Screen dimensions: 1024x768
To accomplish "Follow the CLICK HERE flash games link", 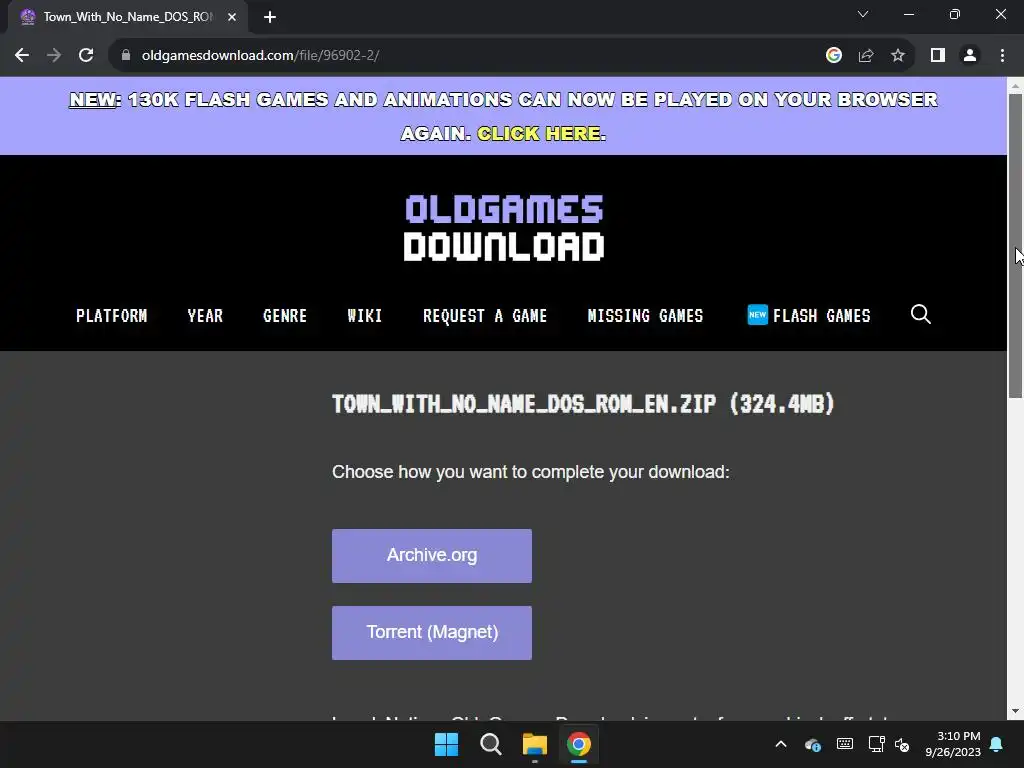I will click(539, 133).
